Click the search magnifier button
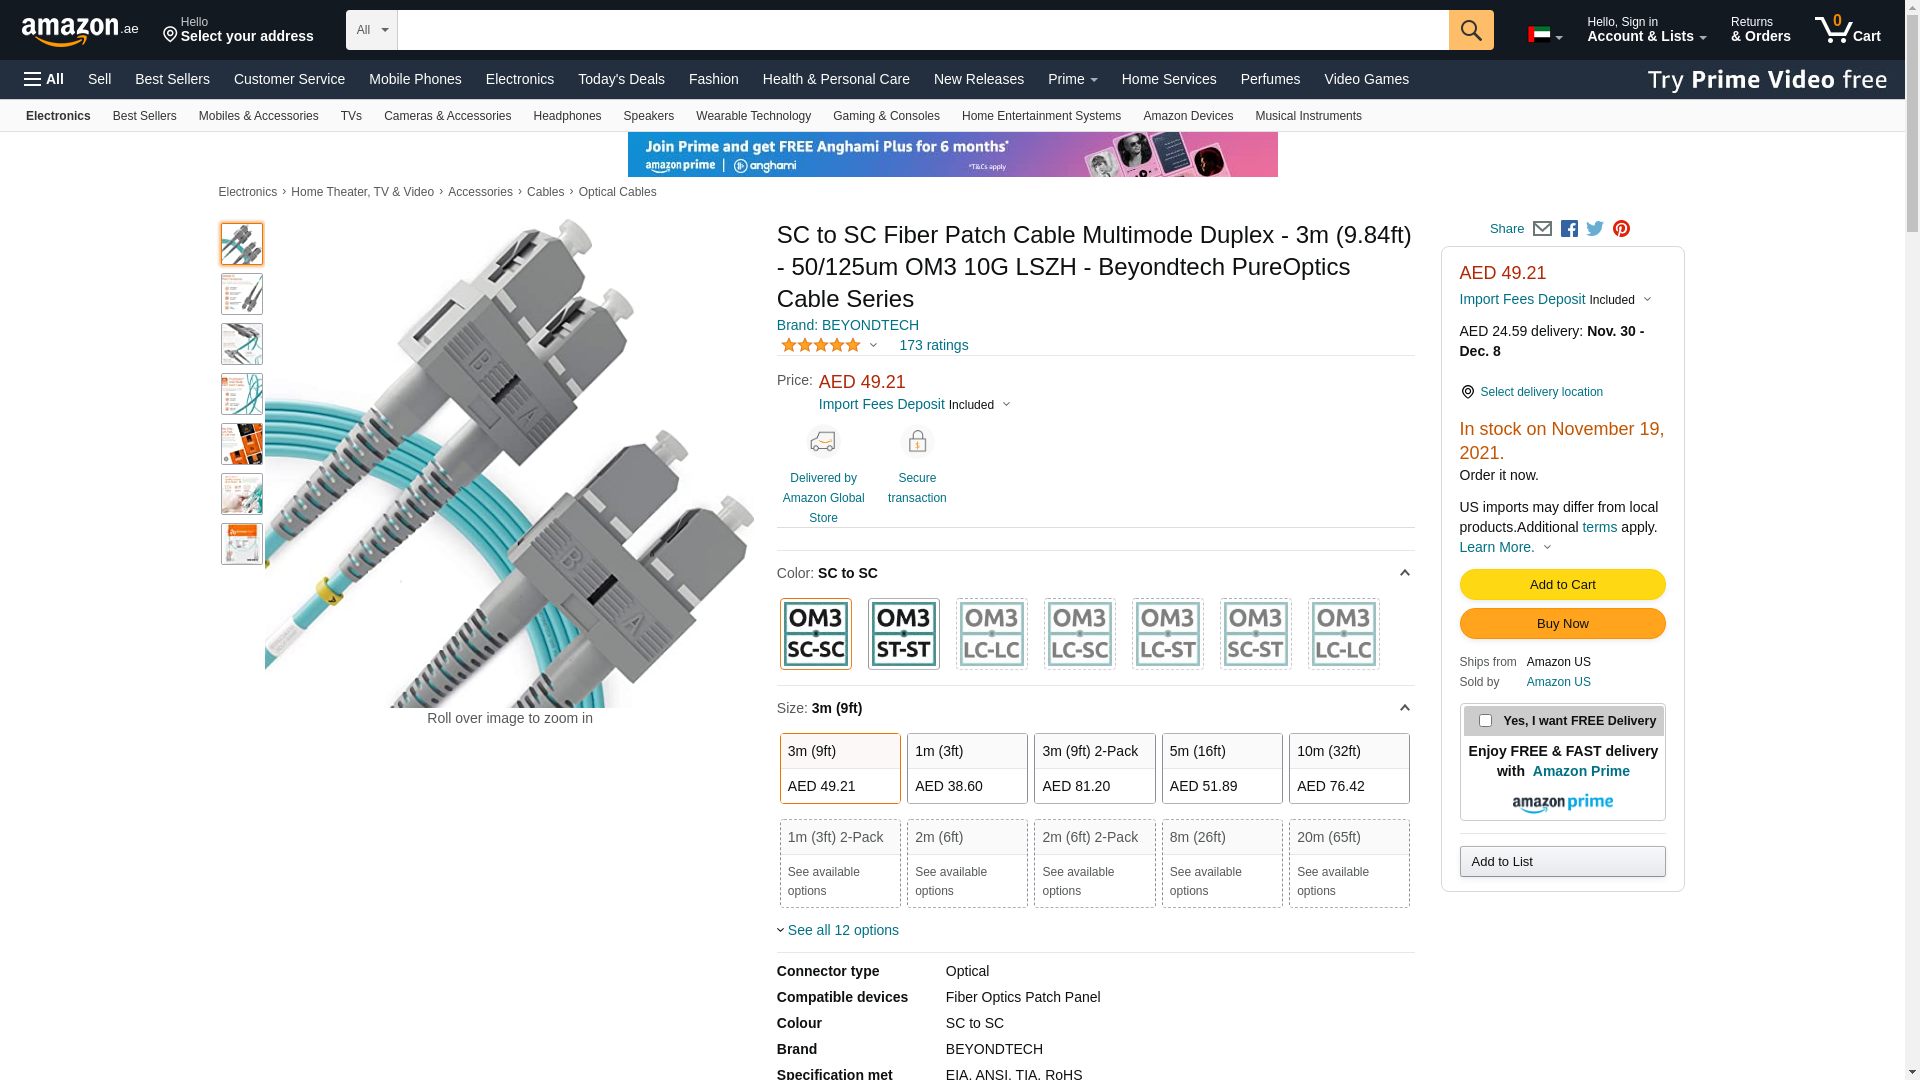 point(1470,30)
